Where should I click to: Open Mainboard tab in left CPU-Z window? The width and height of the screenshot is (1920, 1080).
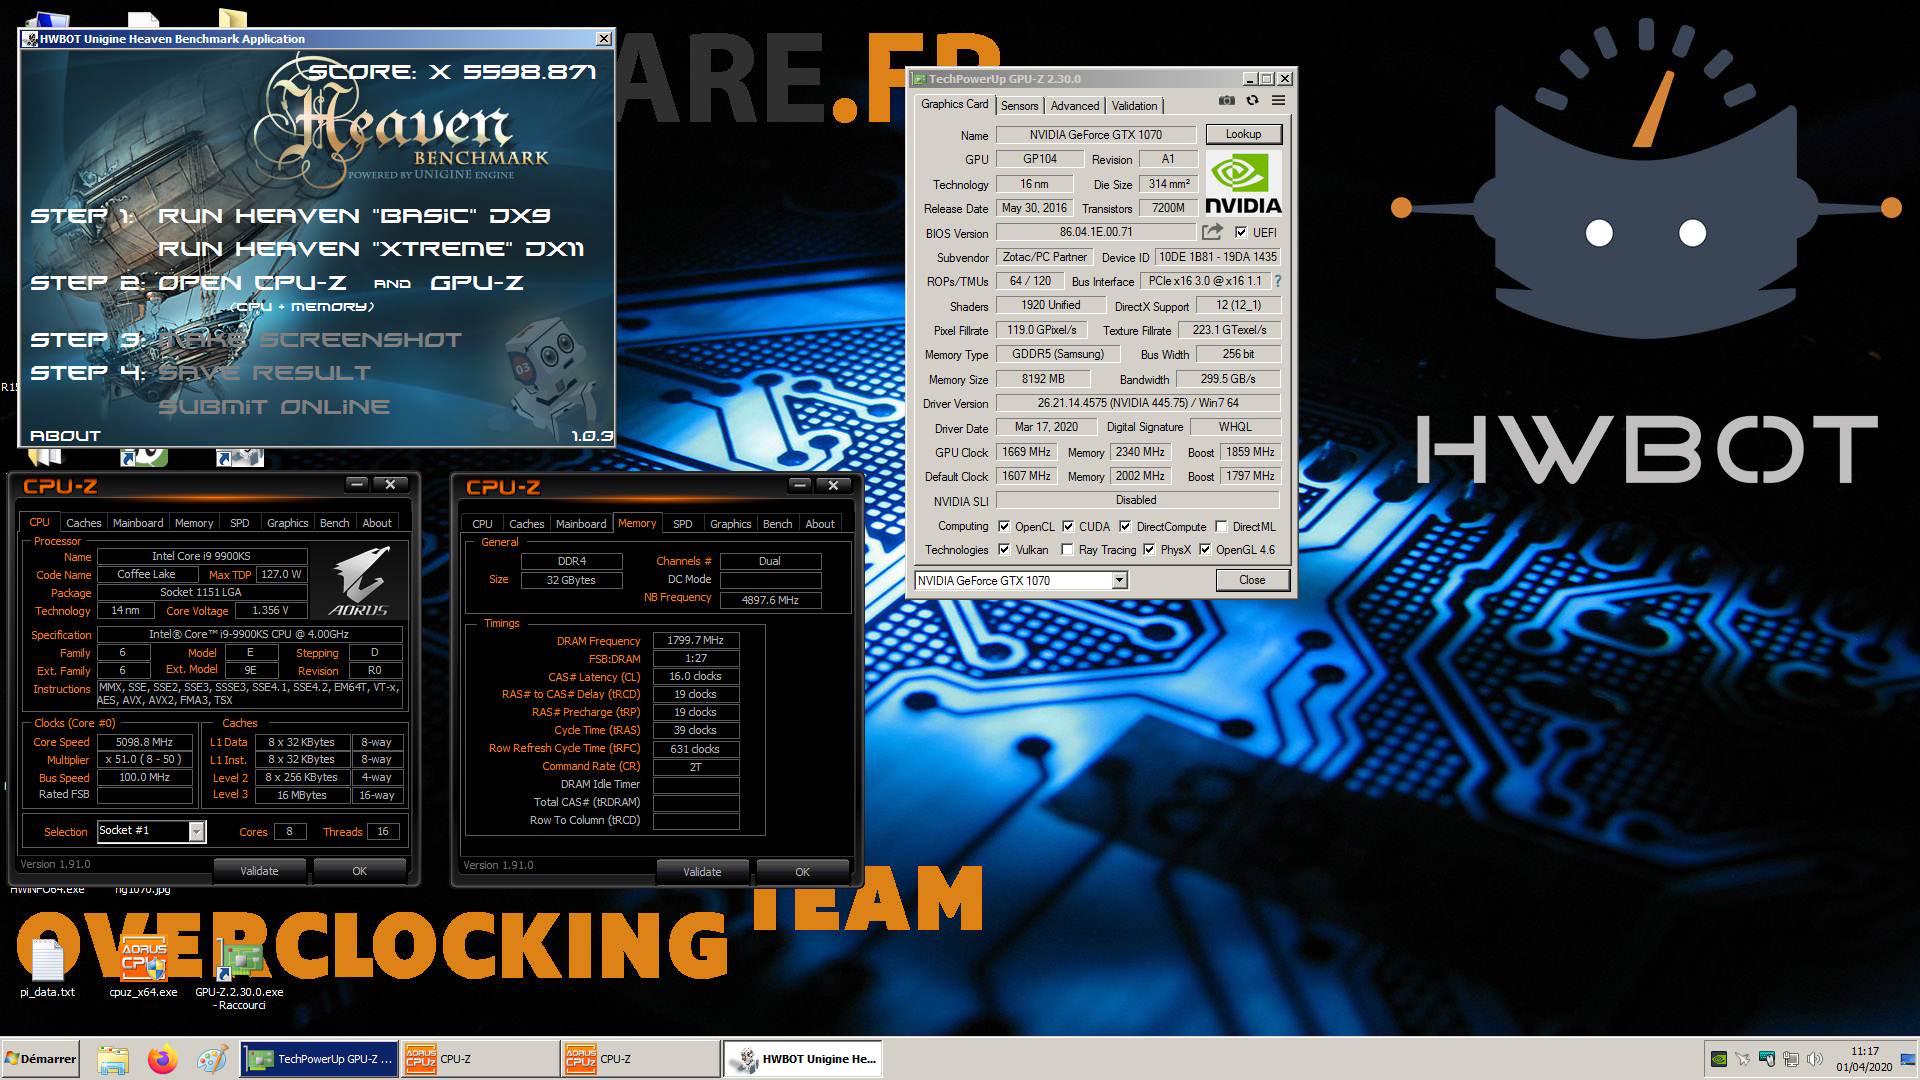tap(138, 523)
